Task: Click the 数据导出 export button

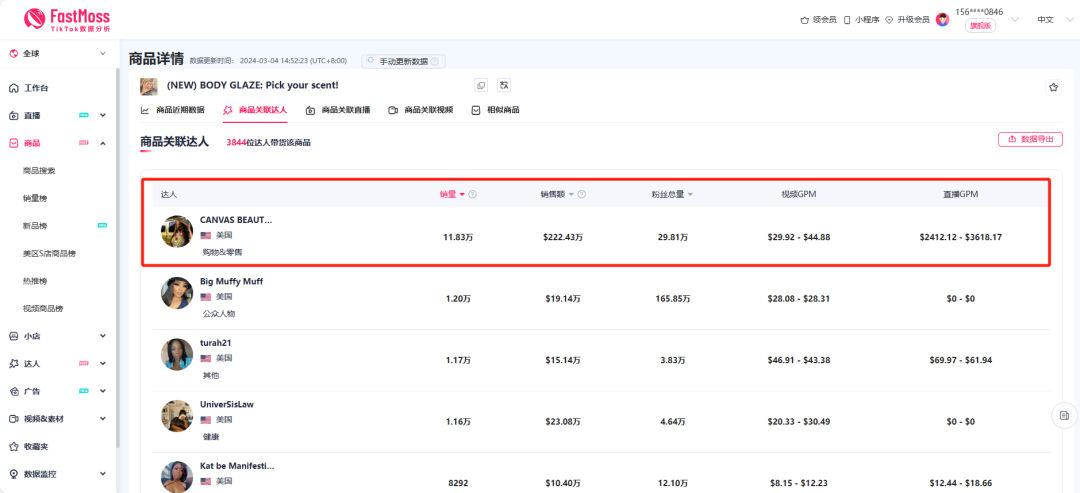Action: (1030, 139)
